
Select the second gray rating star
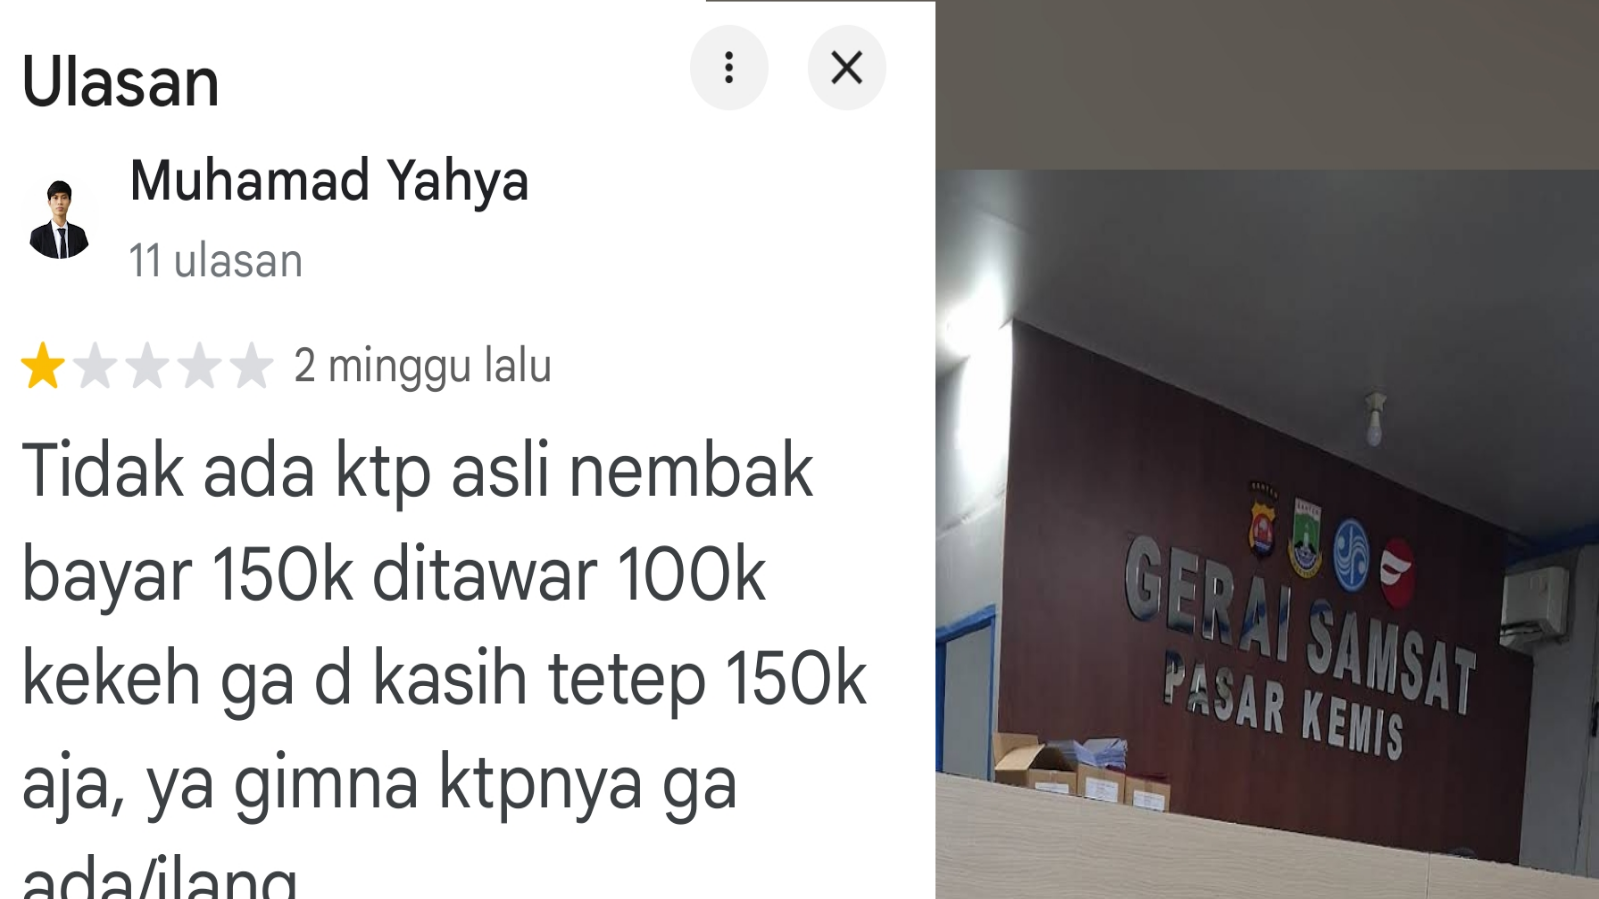95,366
